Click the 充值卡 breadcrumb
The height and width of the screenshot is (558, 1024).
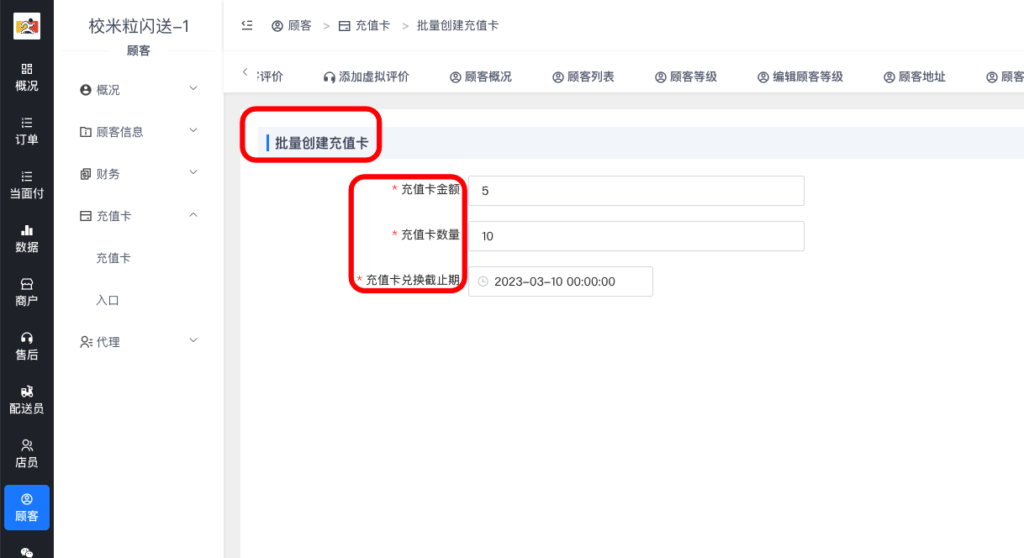click(364, 25)
